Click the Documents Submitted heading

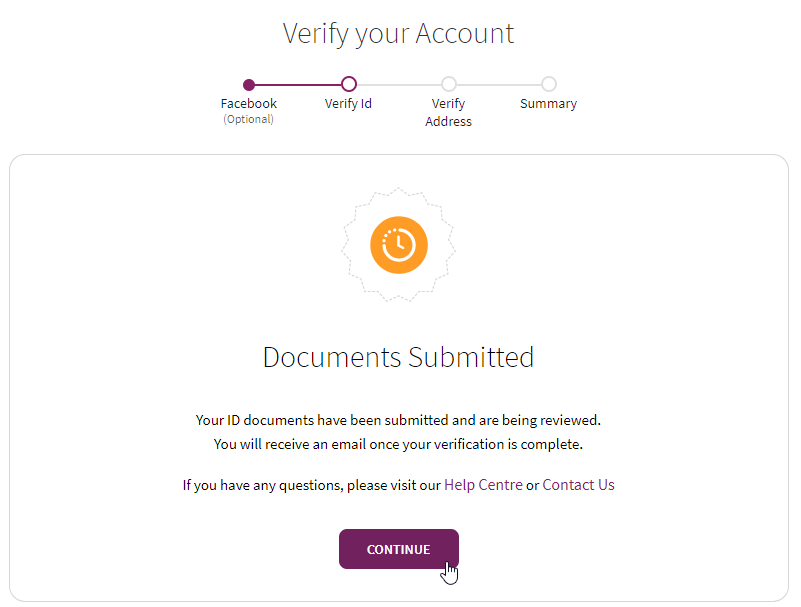pyautogui.click(x=398, y=357)
